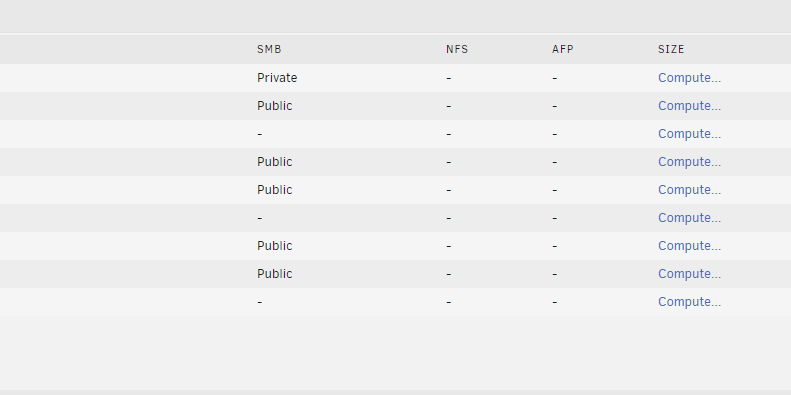
Task: Click NFS dash in the Private row
Action: point(448,79)
